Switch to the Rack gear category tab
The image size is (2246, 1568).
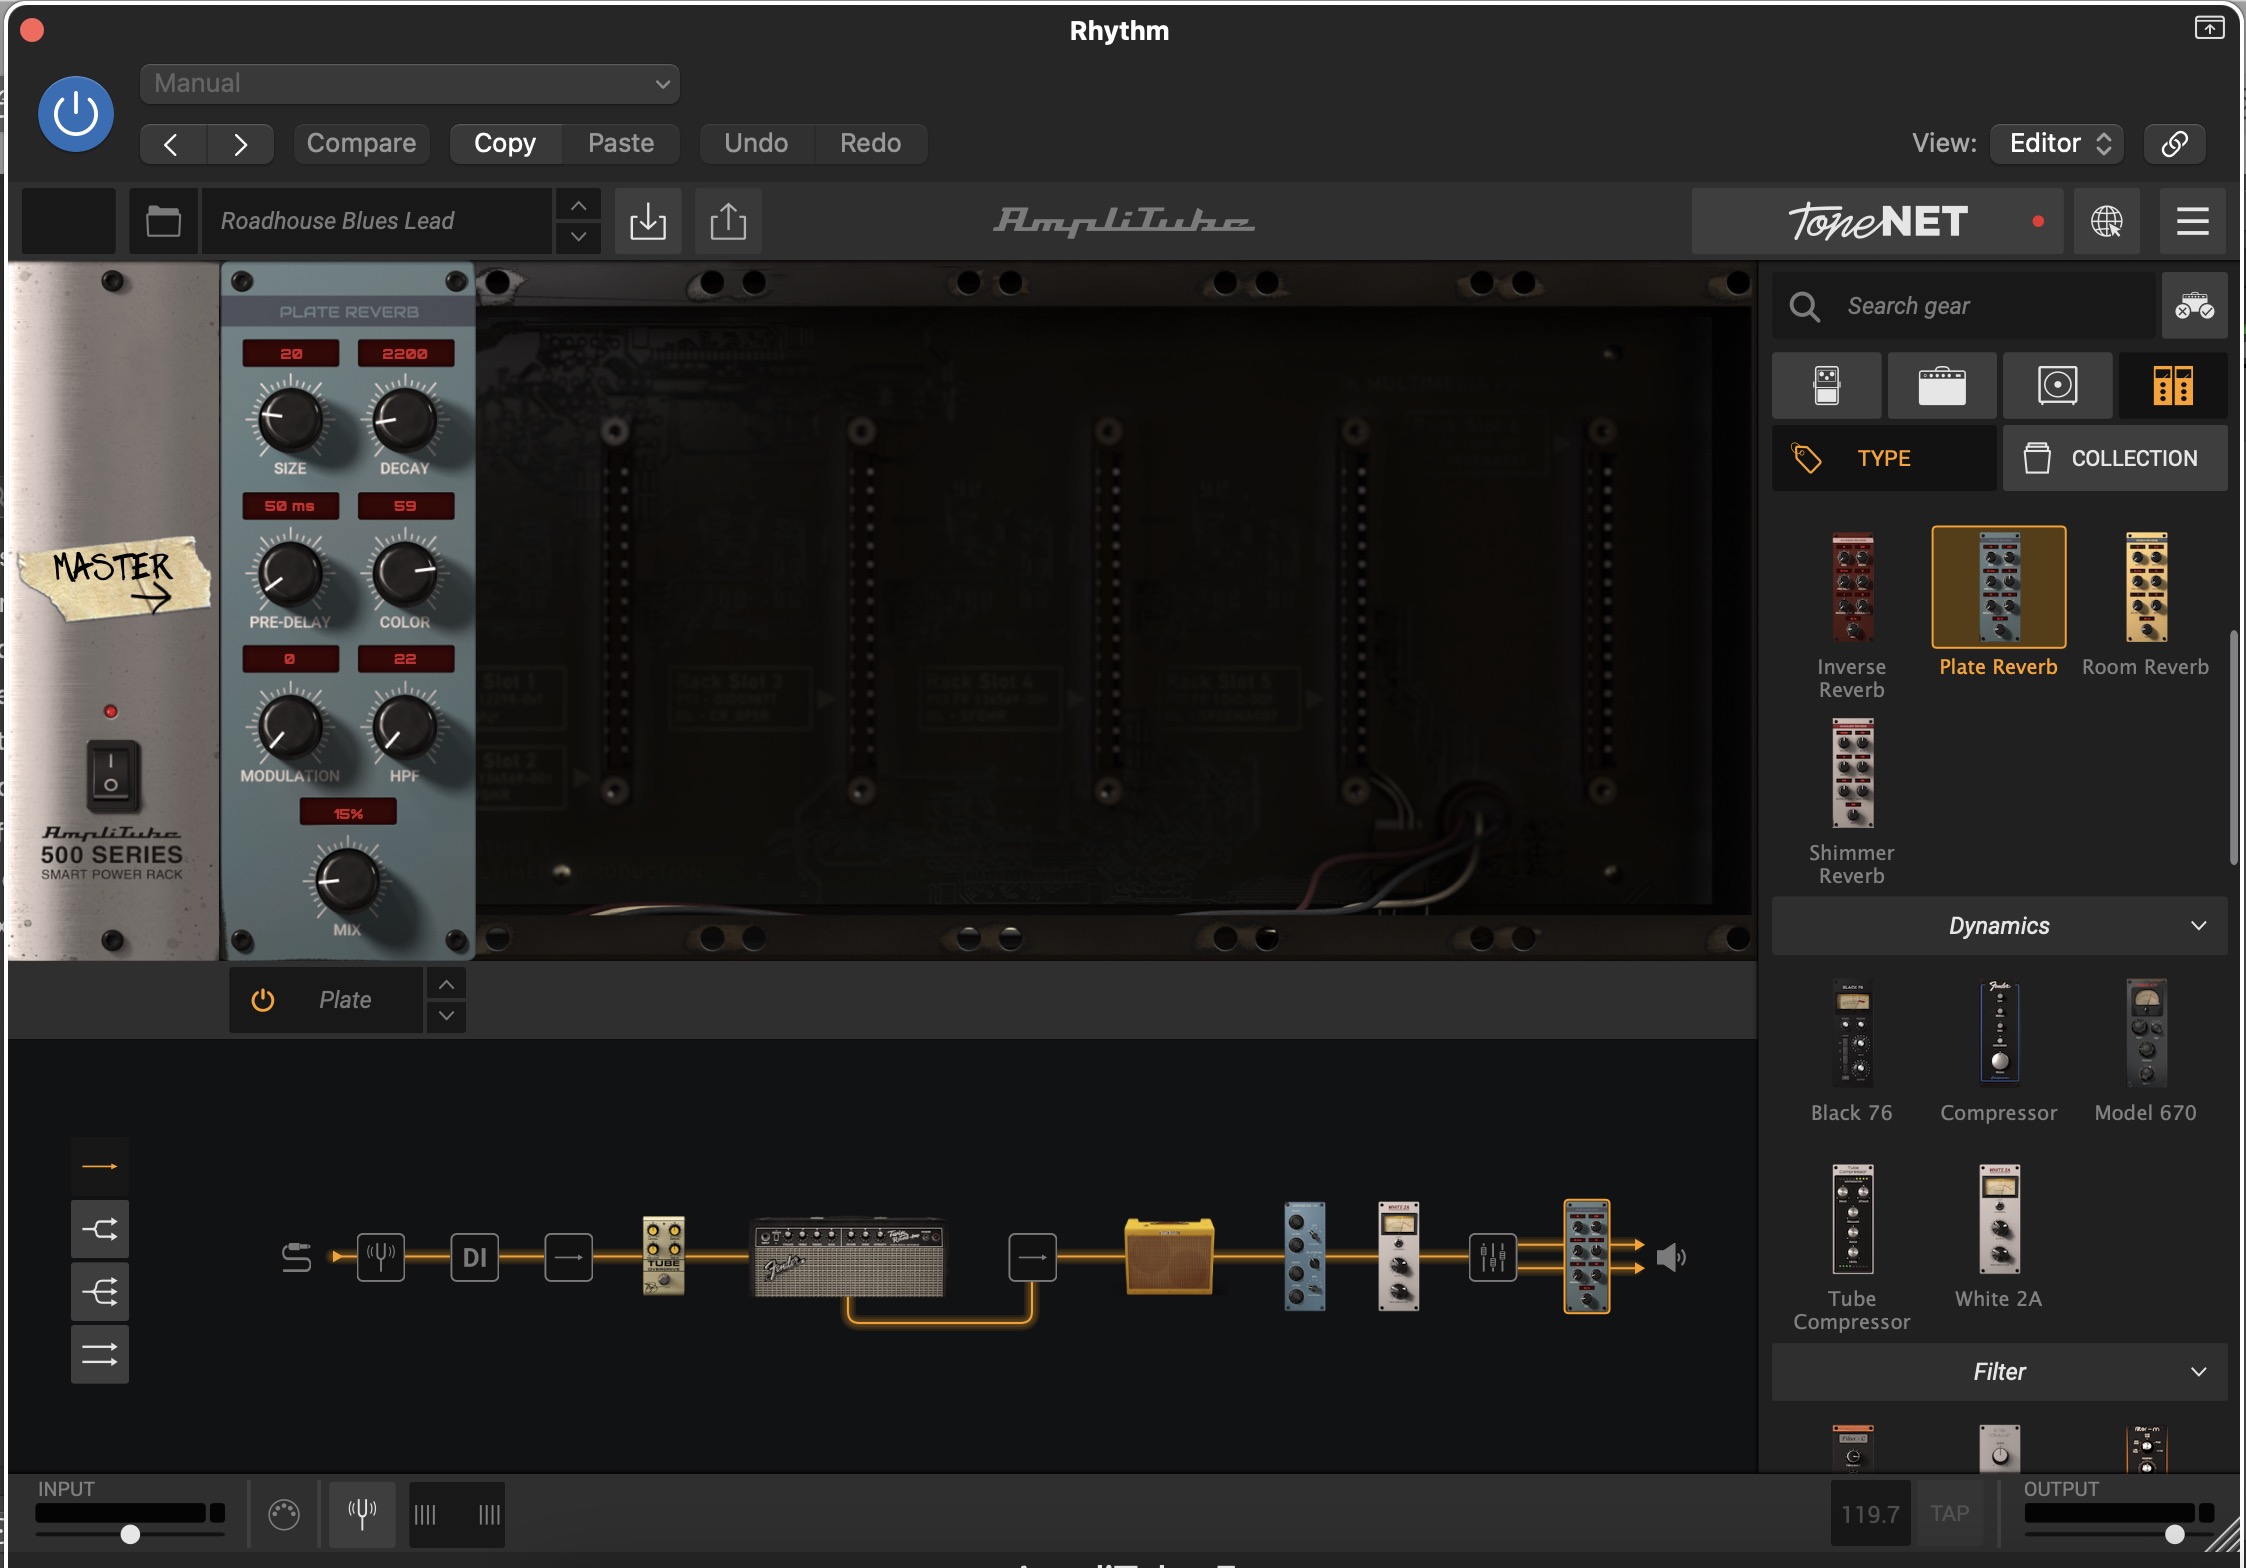tap(2173, 385)
